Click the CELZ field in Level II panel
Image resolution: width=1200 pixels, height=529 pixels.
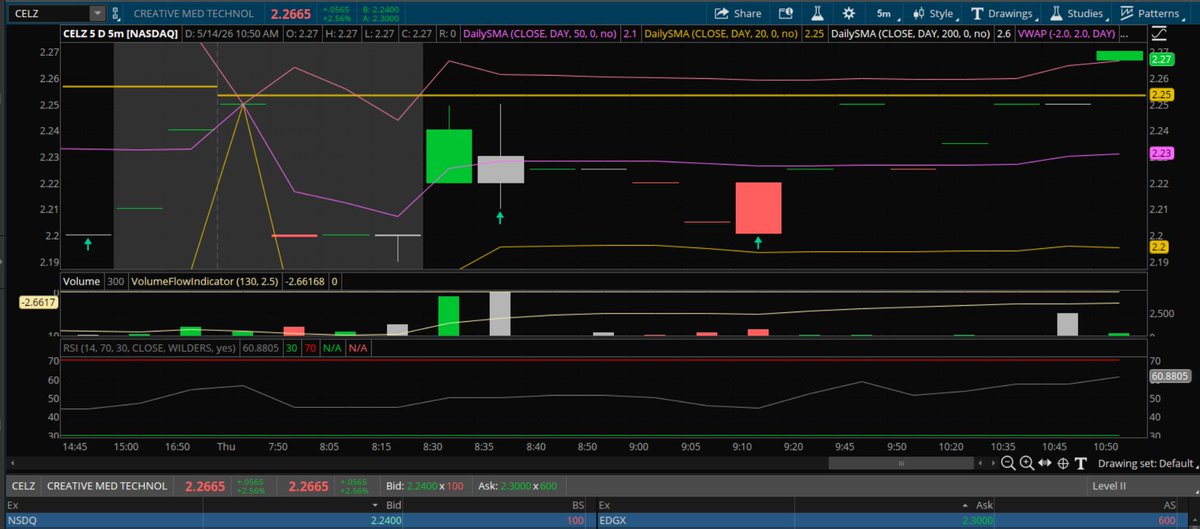coord(23,486)
